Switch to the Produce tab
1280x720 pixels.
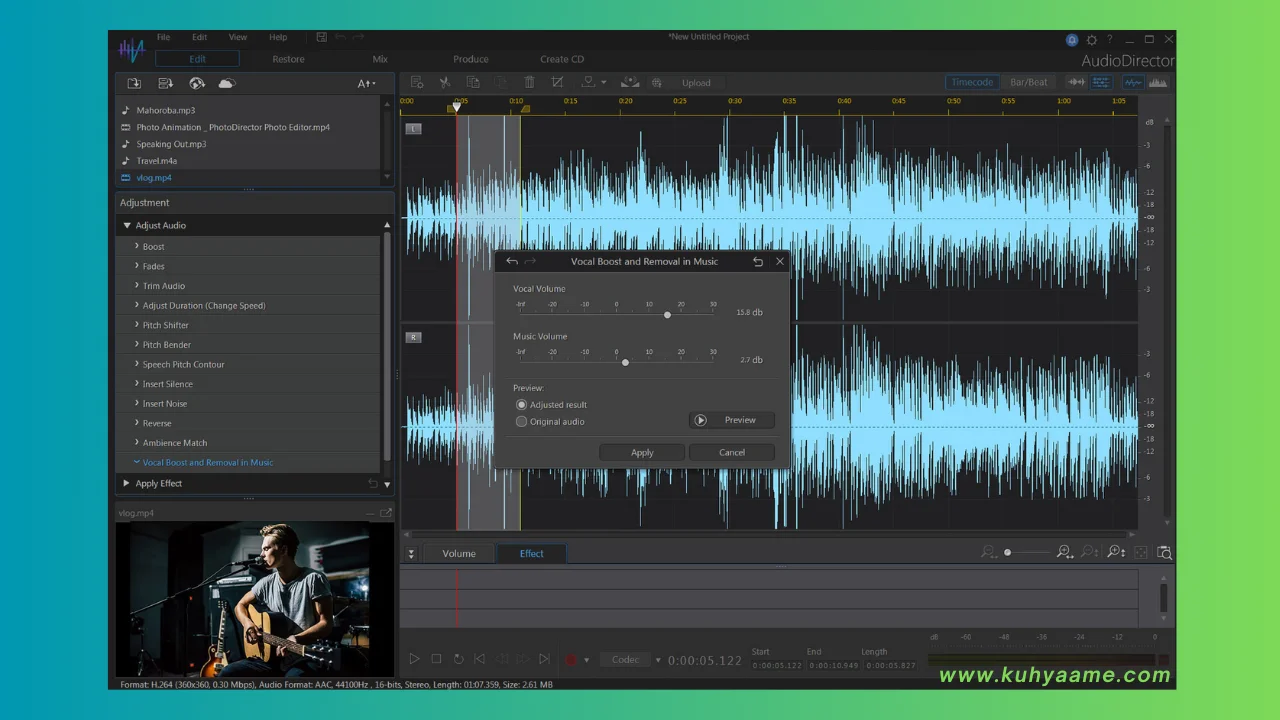pyautogui.click(x=471, y=59)
